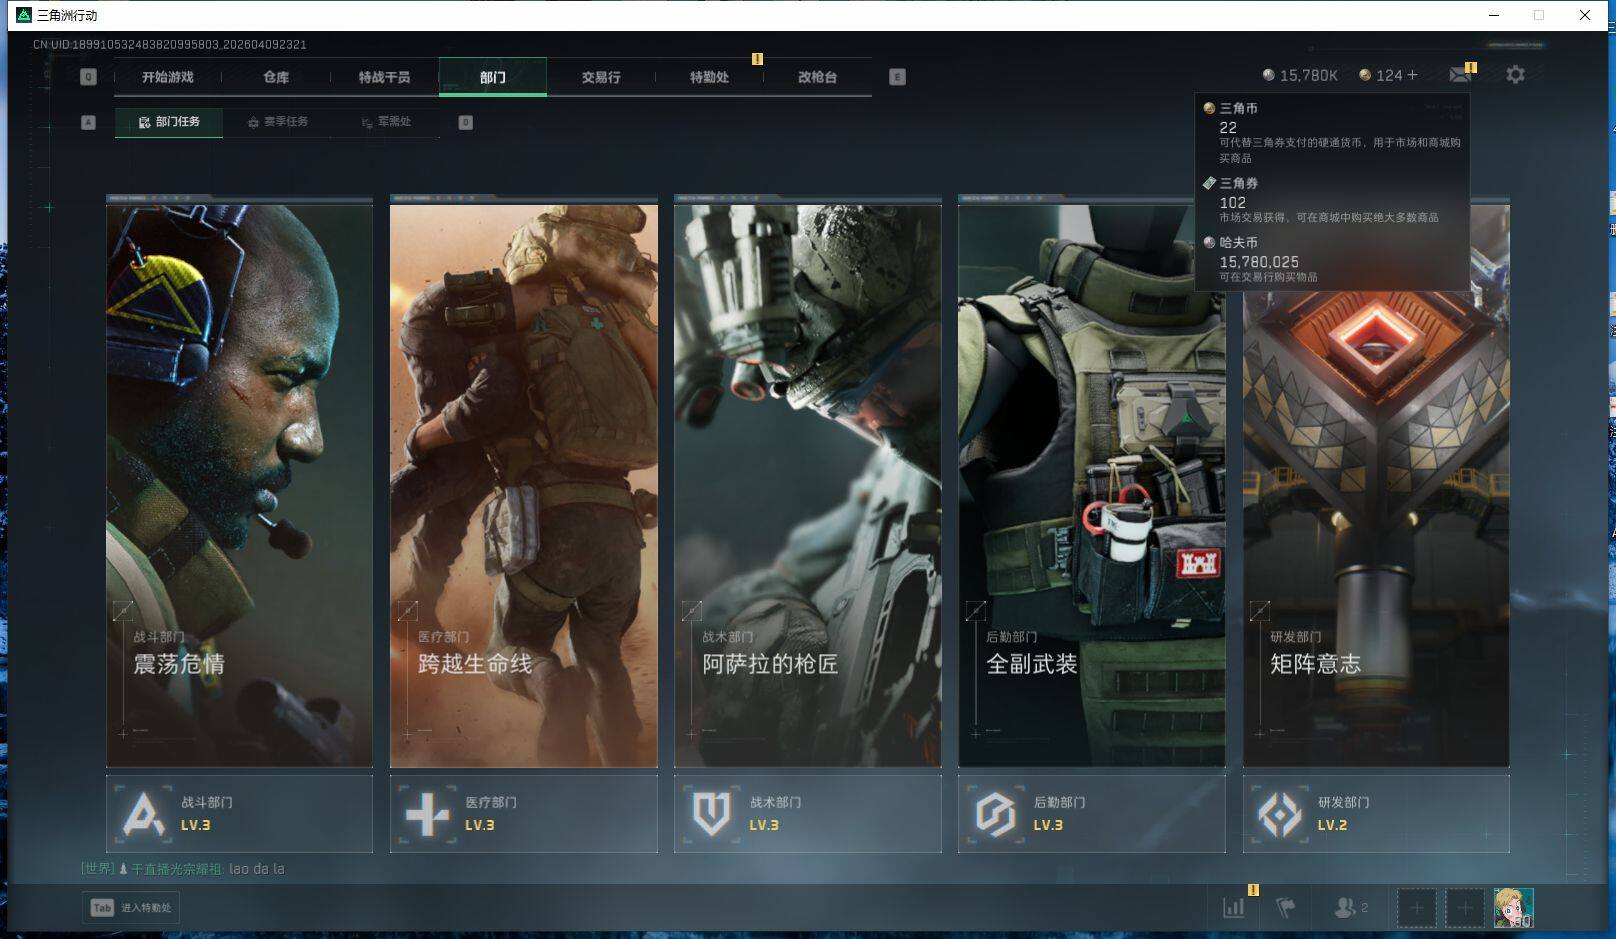Go to the 开始游戏 tab
The width and height of the screenshot is (1616, 939).
point(167,77)
